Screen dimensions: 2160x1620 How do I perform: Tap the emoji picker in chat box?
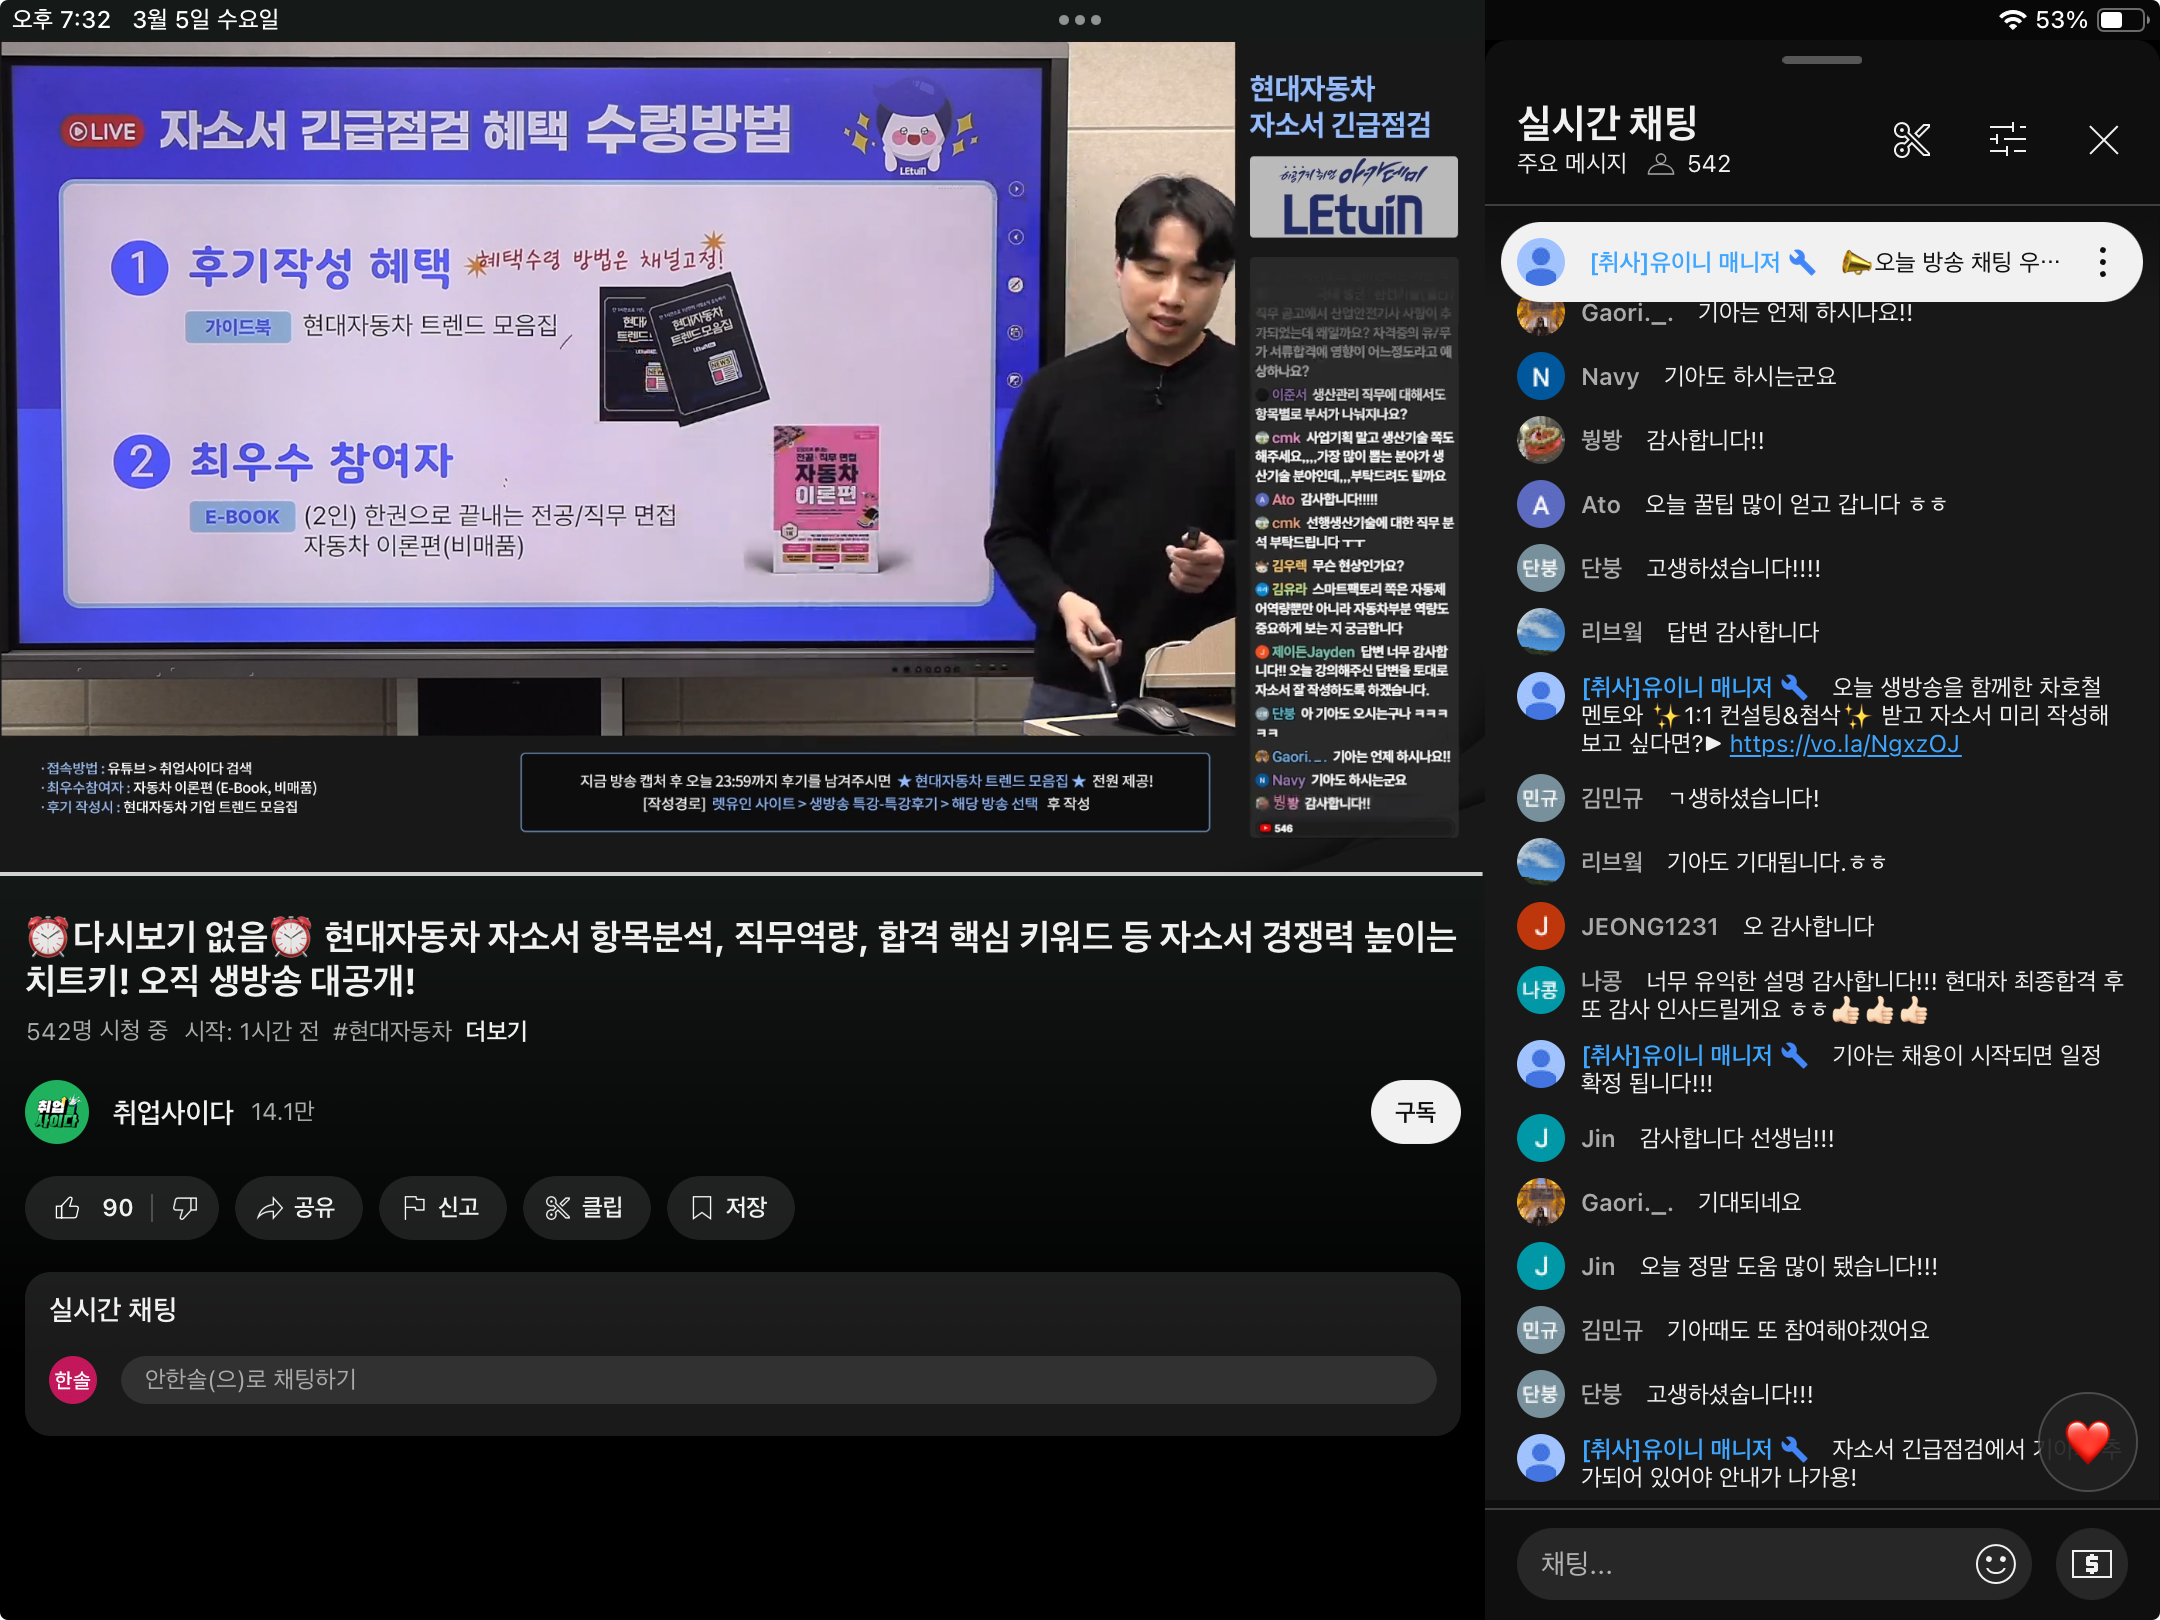coord(1995,1563)
